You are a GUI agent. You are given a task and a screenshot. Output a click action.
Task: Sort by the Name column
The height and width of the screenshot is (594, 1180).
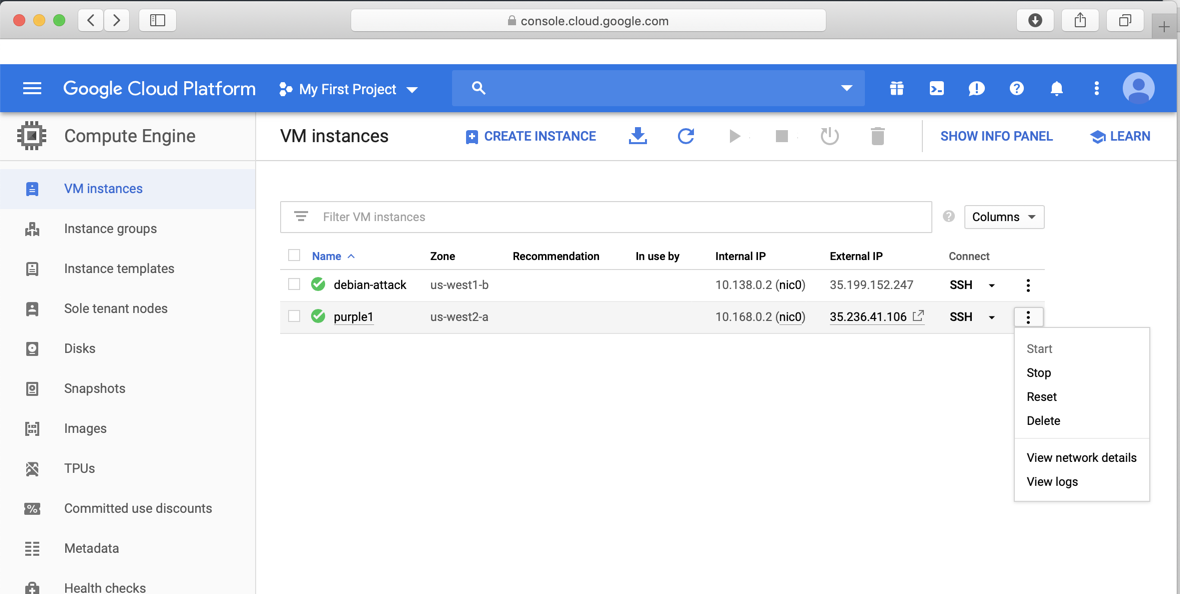tap(333, 256)
